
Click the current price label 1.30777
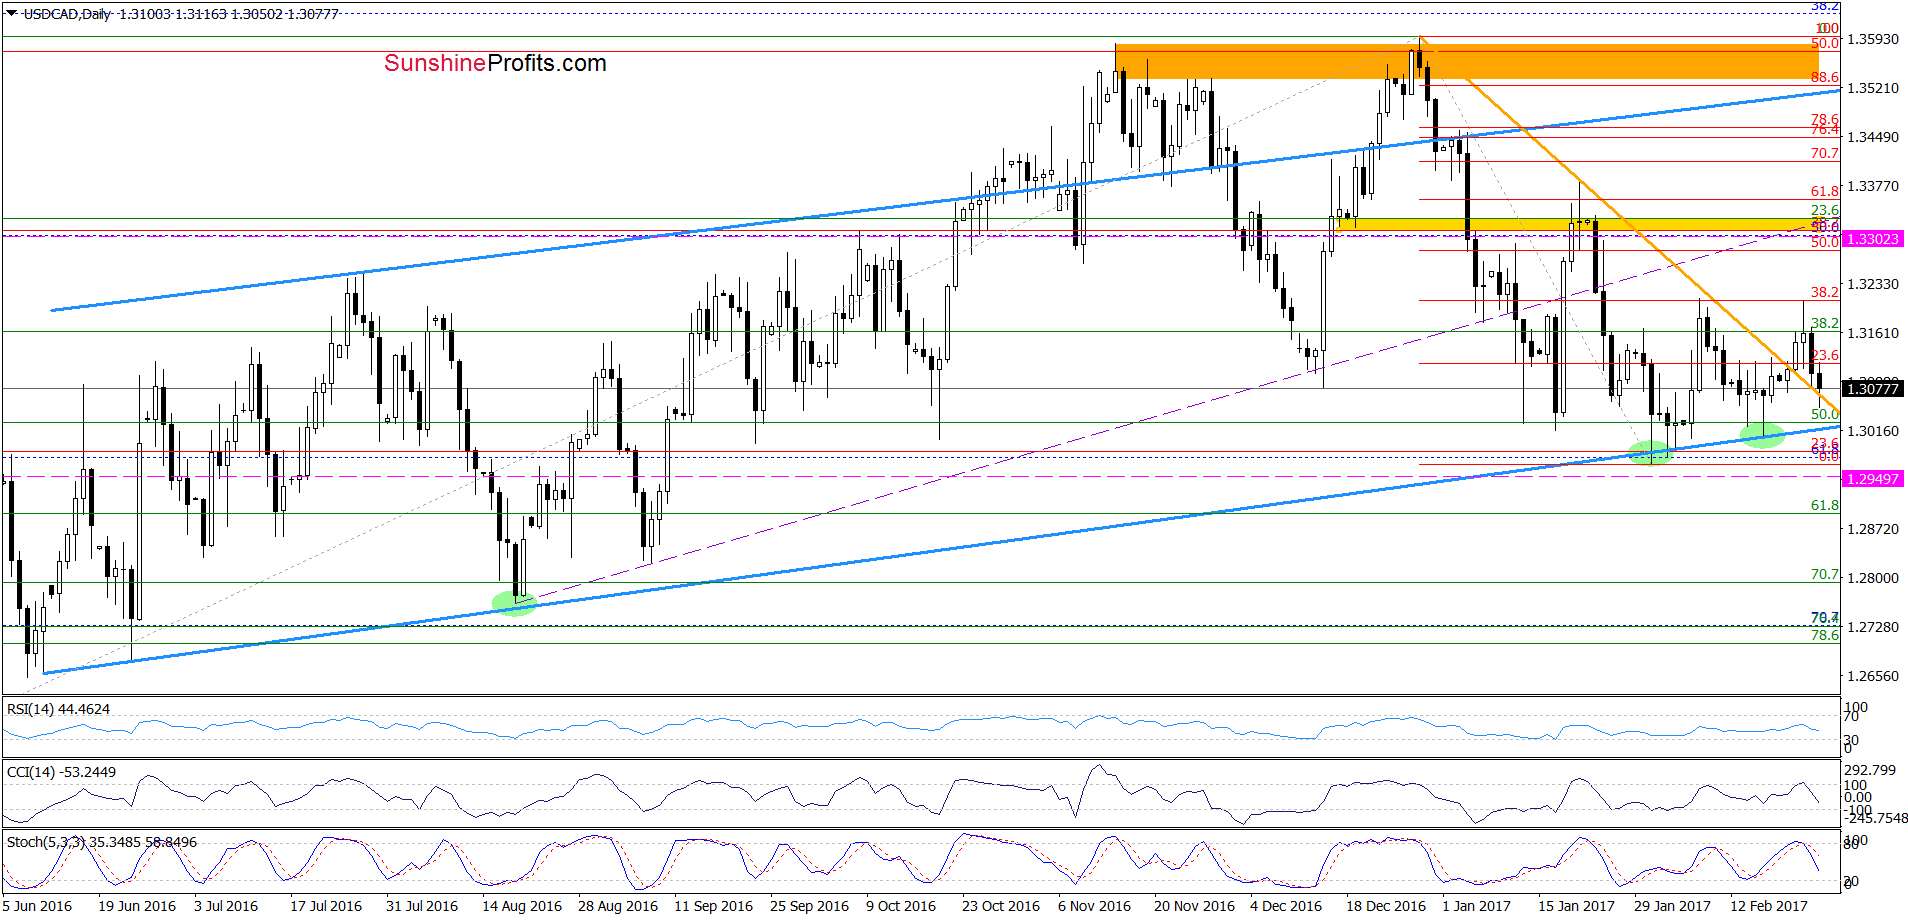1872,389
